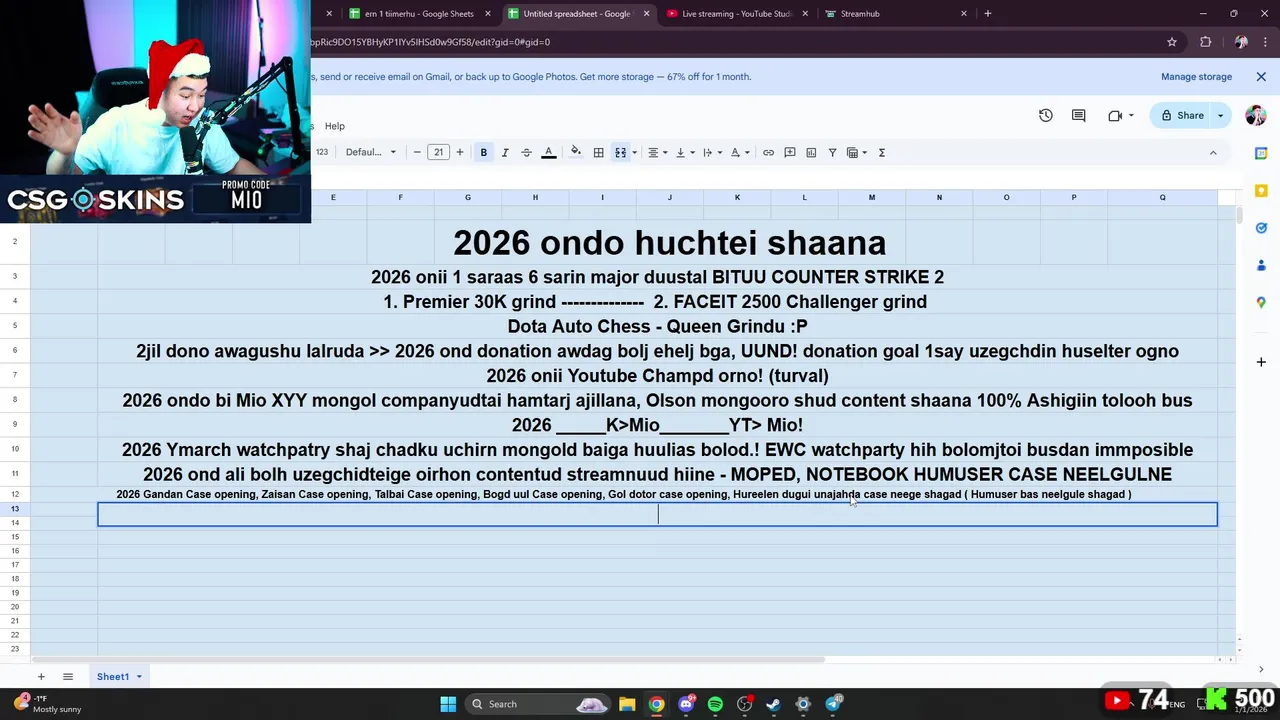Image resolution: width=1280 pixels, height=720 pixels.
Task: Open font family dropdown Default
Action: click(371, 152)
